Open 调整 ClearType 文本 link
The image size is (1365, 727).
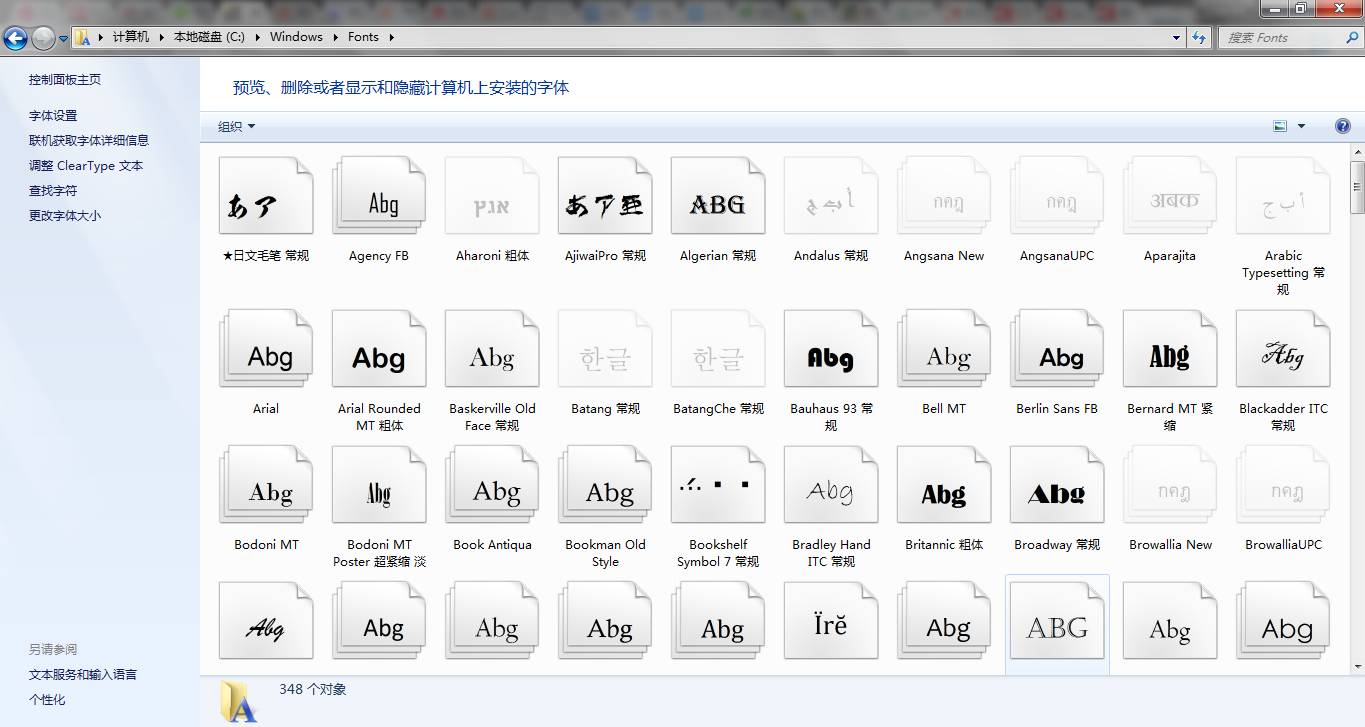(86, 166)
